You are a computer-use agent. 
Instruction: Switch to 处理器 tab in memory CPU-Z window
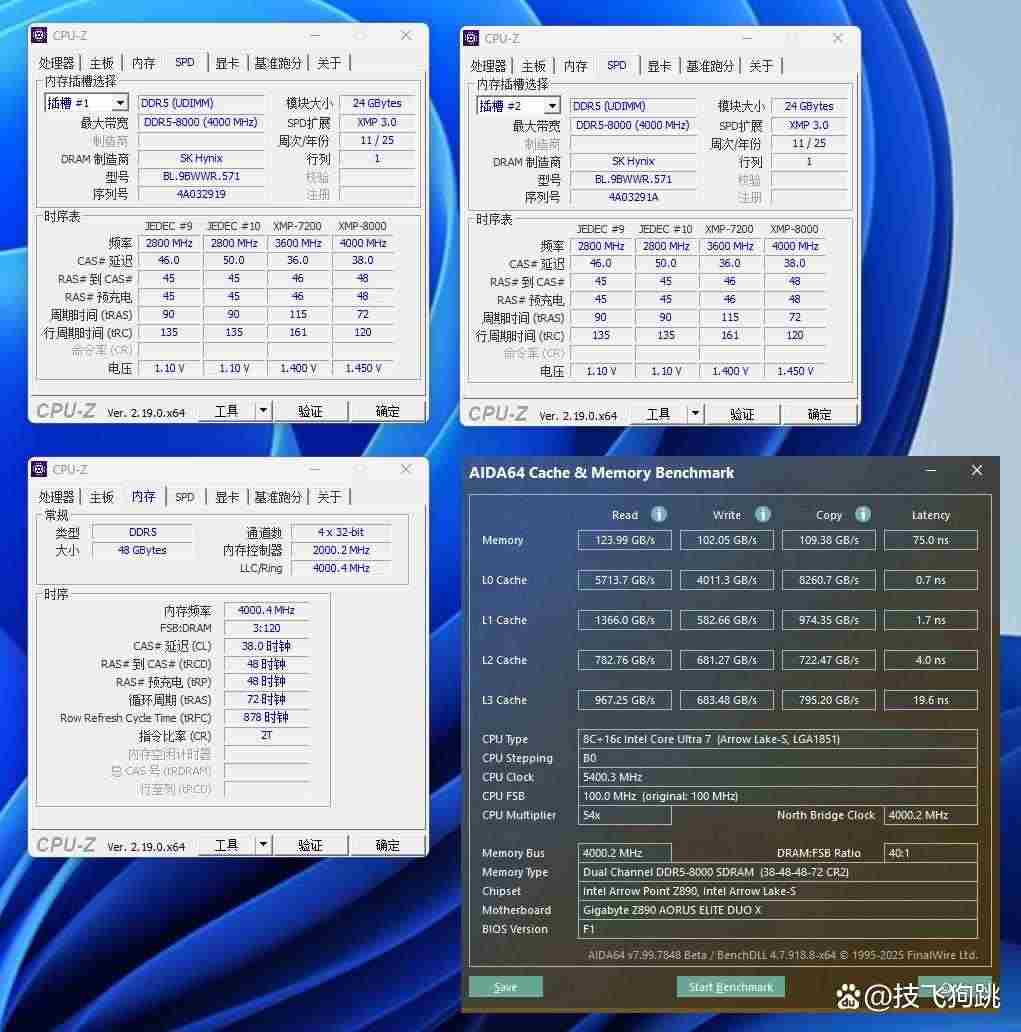(x=57, y=497)
